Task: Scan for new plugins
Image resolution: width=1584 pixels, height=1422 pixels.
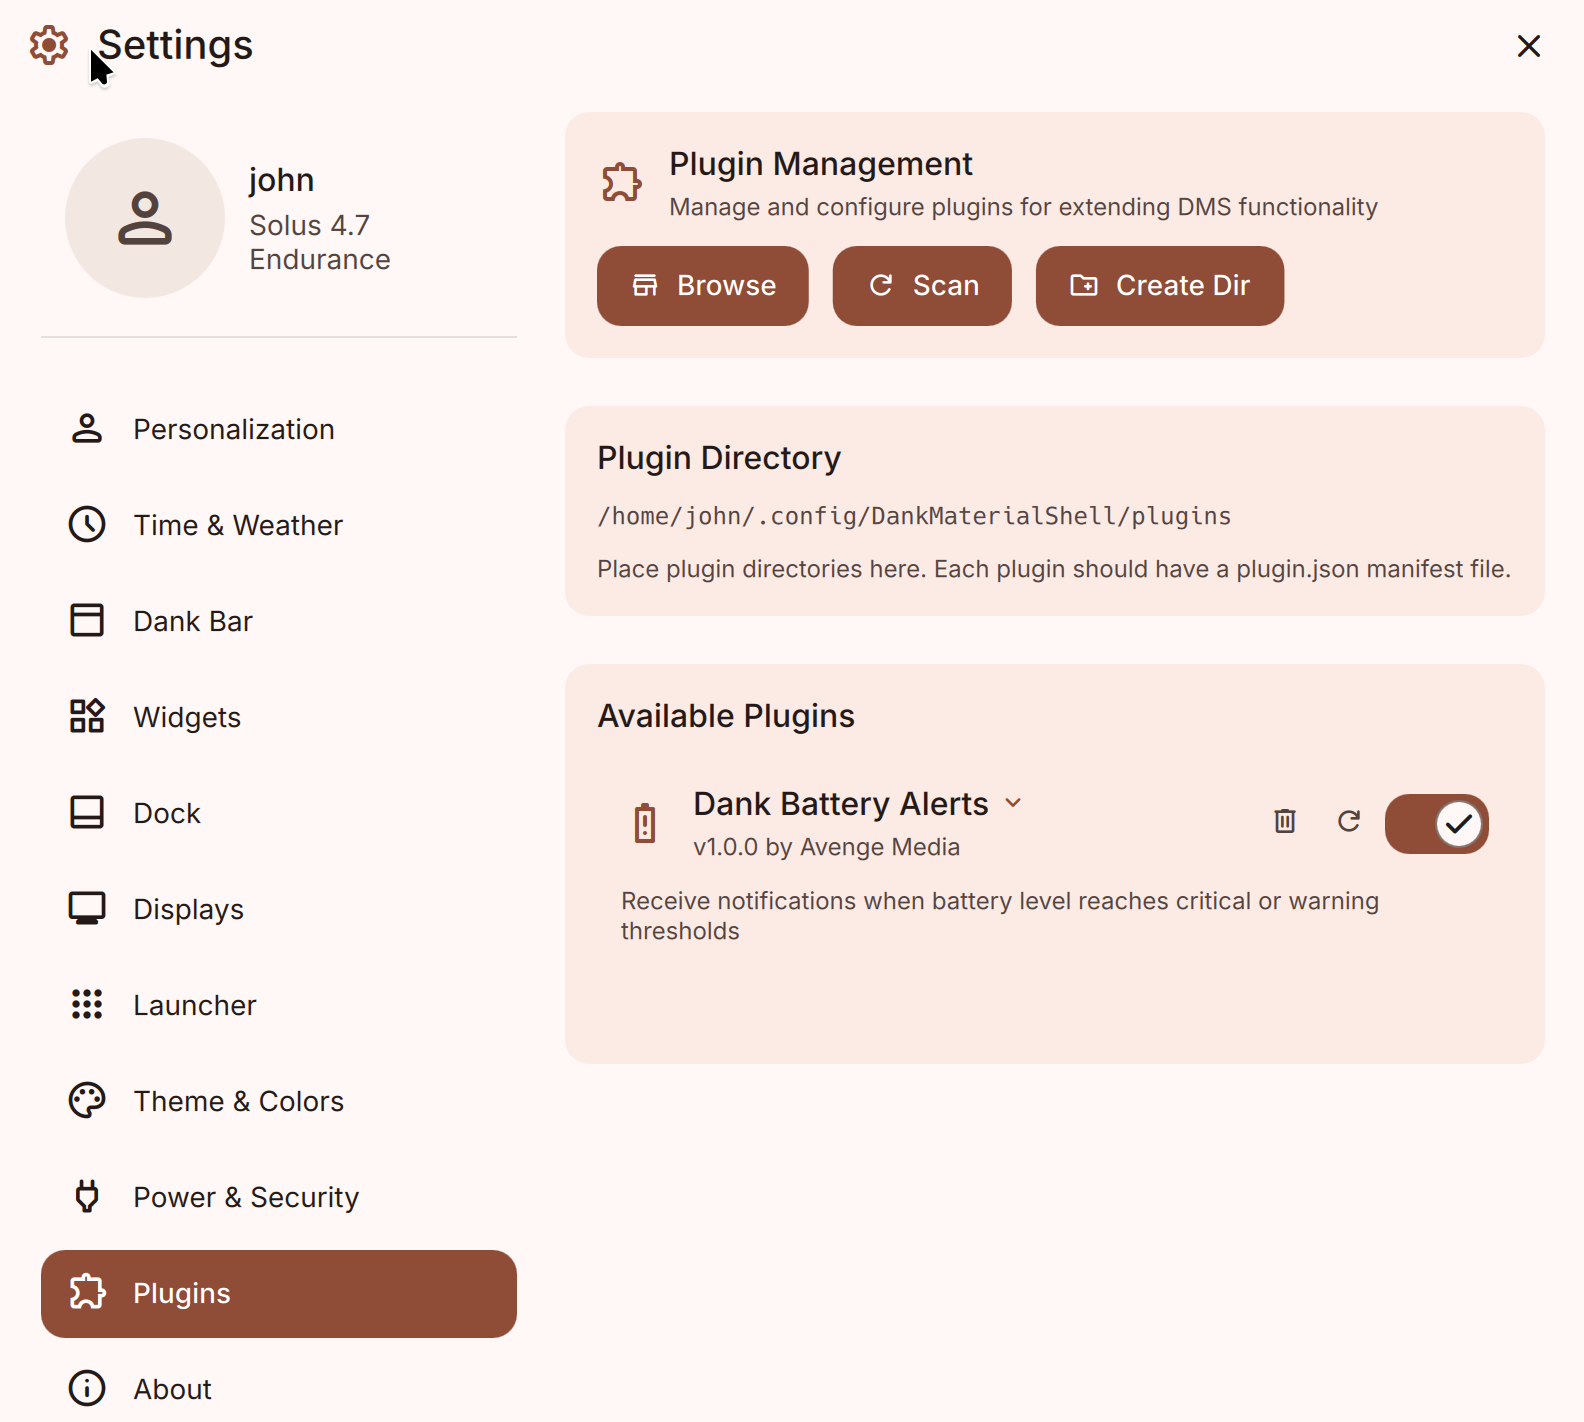Action: 921,286
